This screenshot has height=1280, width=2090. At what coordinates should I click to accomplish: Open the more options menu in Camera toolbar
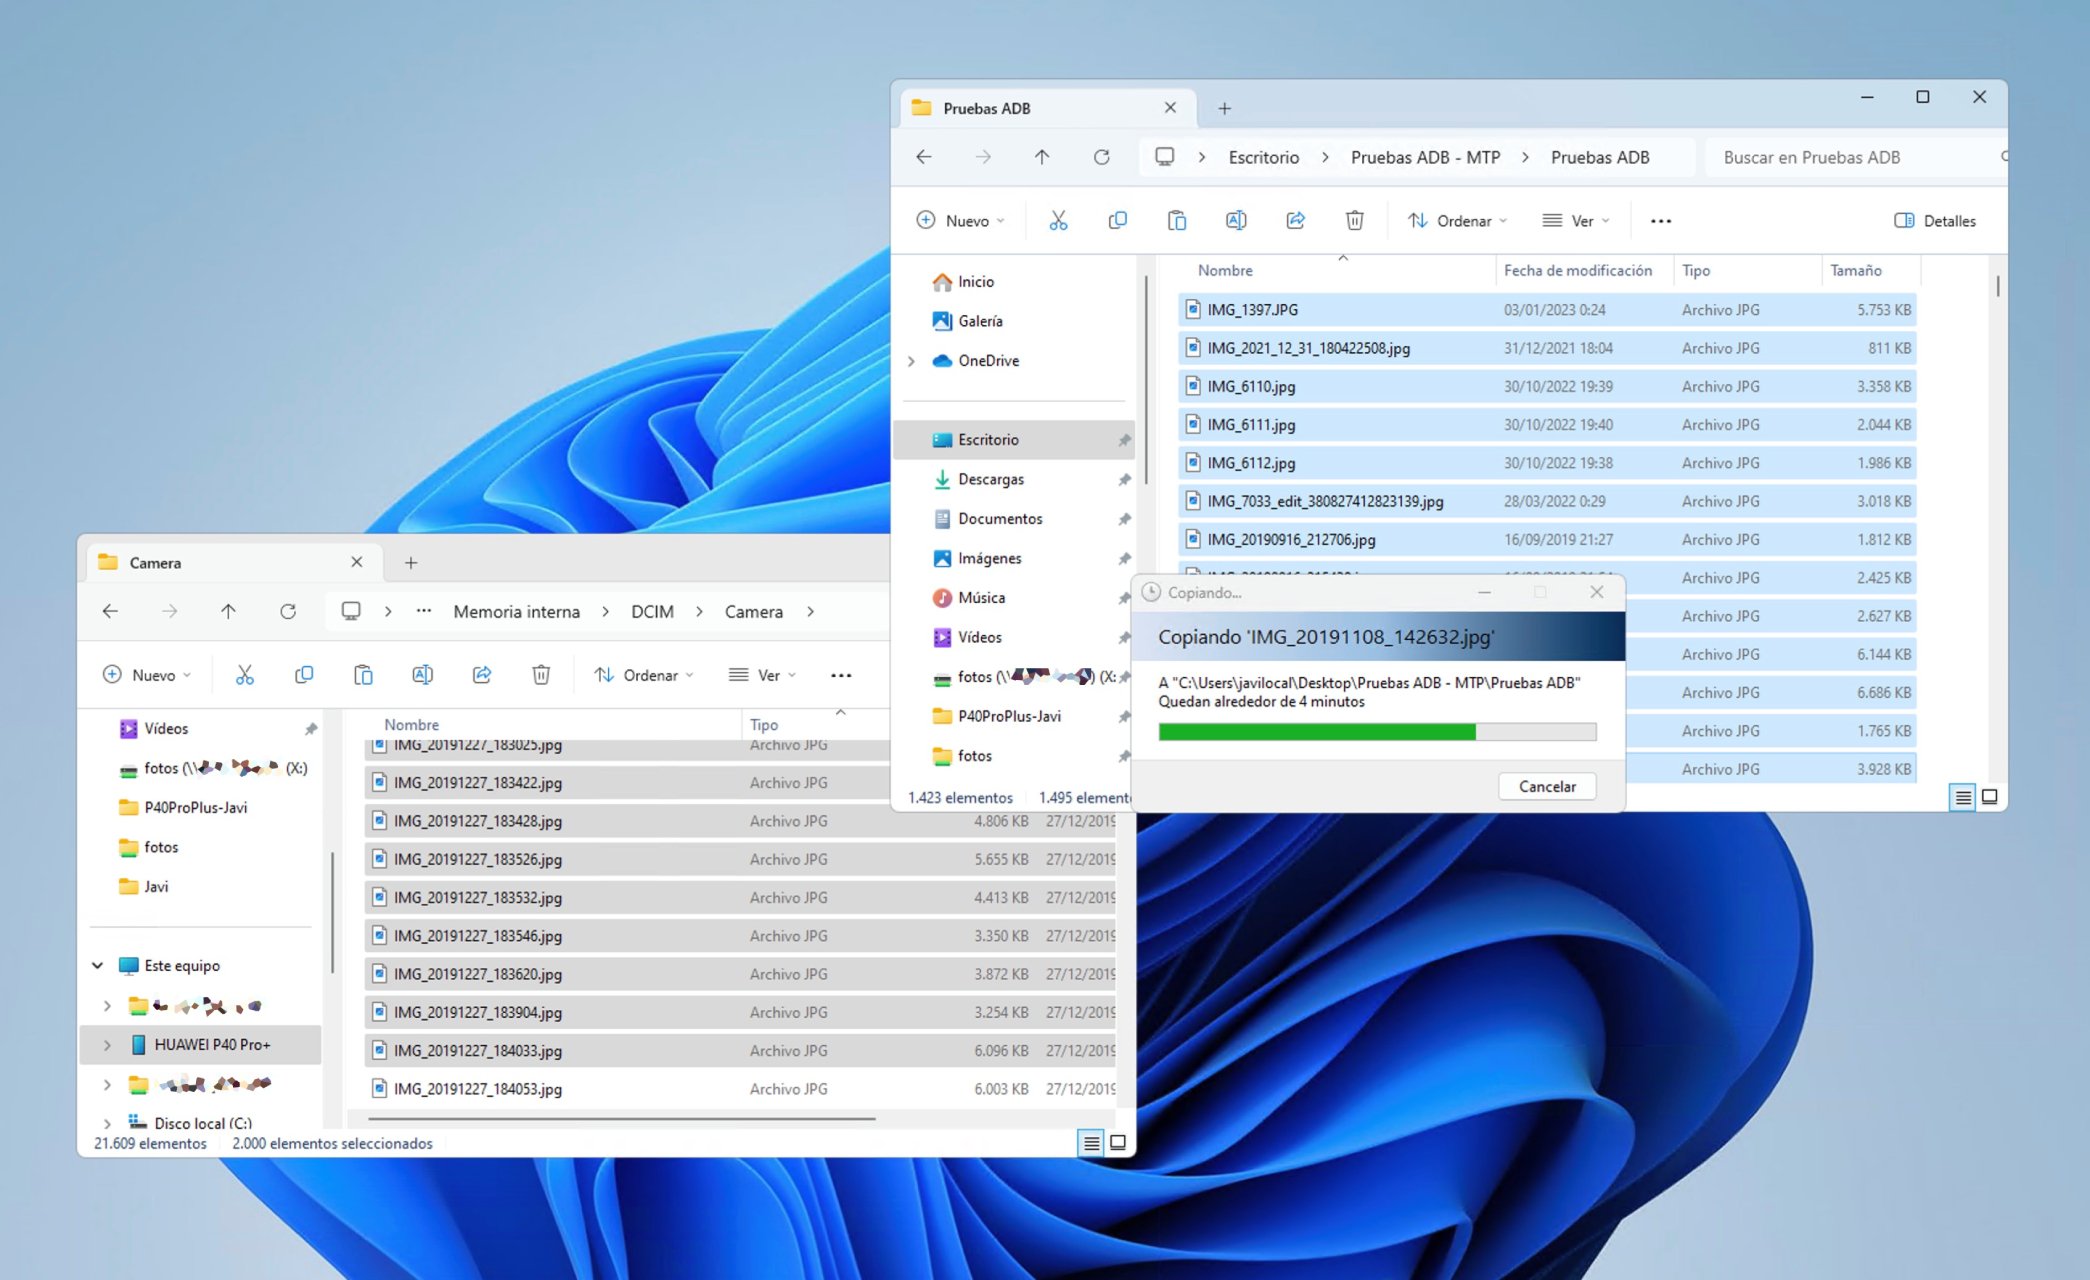(x=841, y=675)
